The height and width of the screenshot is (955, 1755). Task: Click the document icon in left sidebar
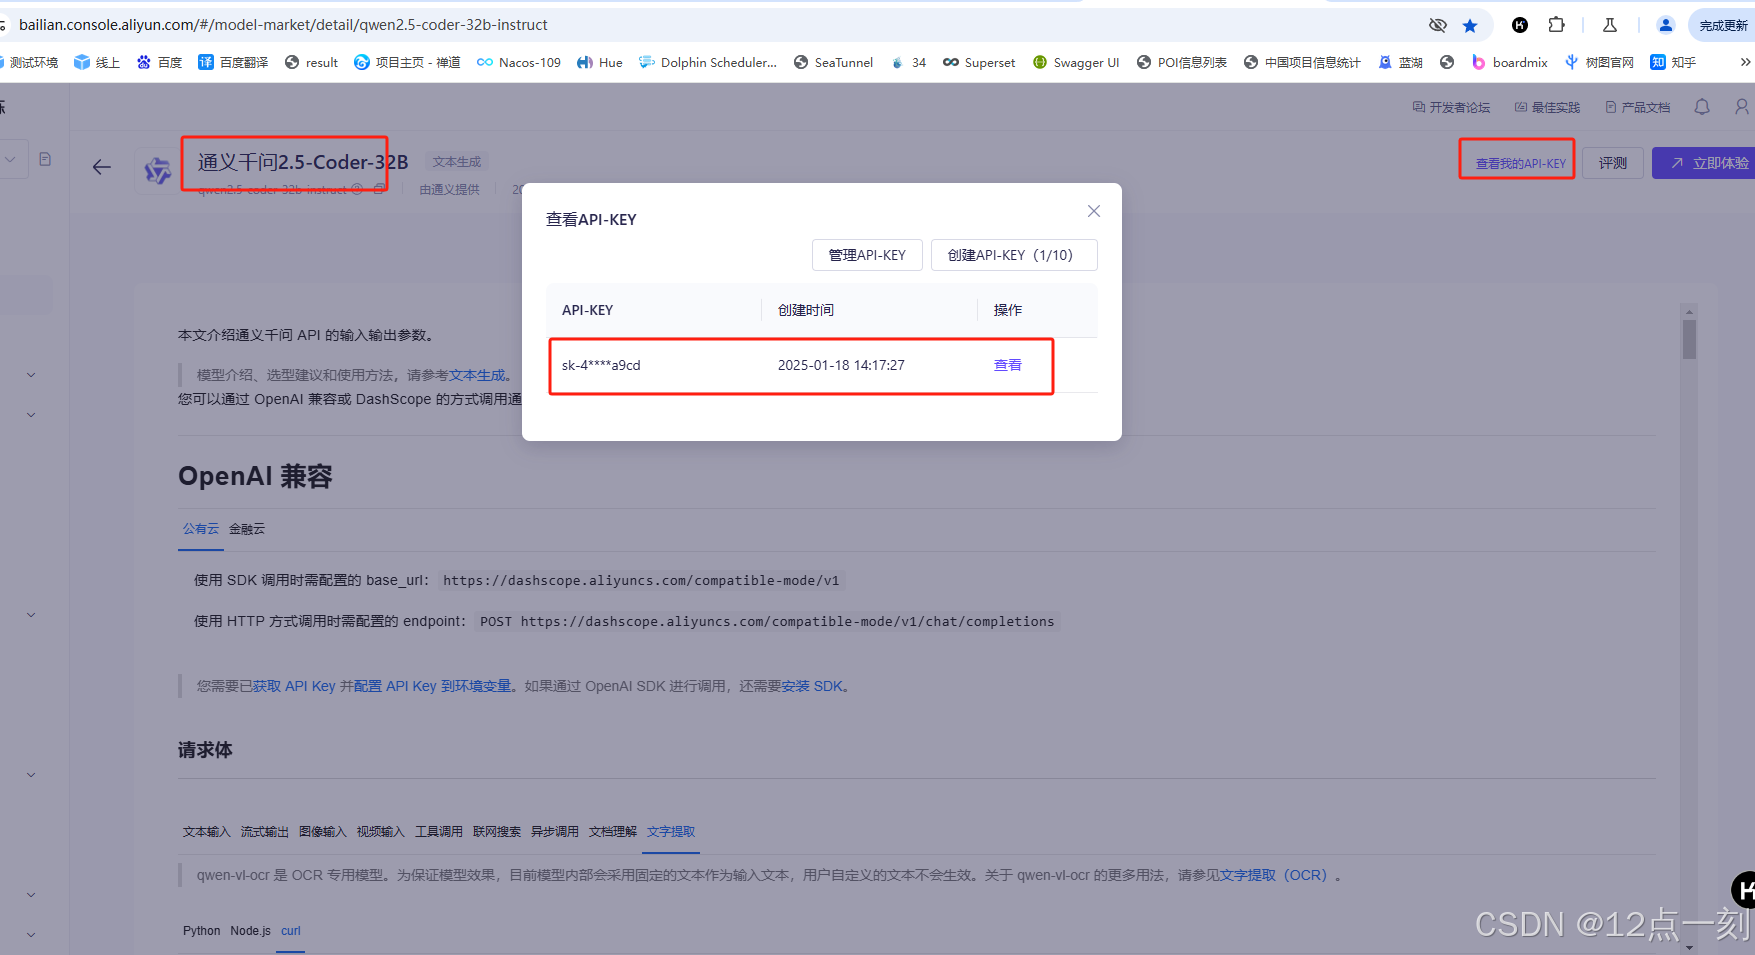point(45,159)
